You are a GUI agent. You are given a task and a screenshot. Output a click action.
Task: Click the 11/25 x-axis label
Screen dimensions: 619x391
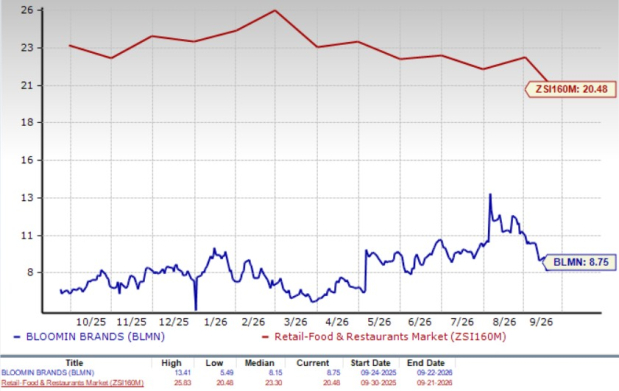point(131,322)
